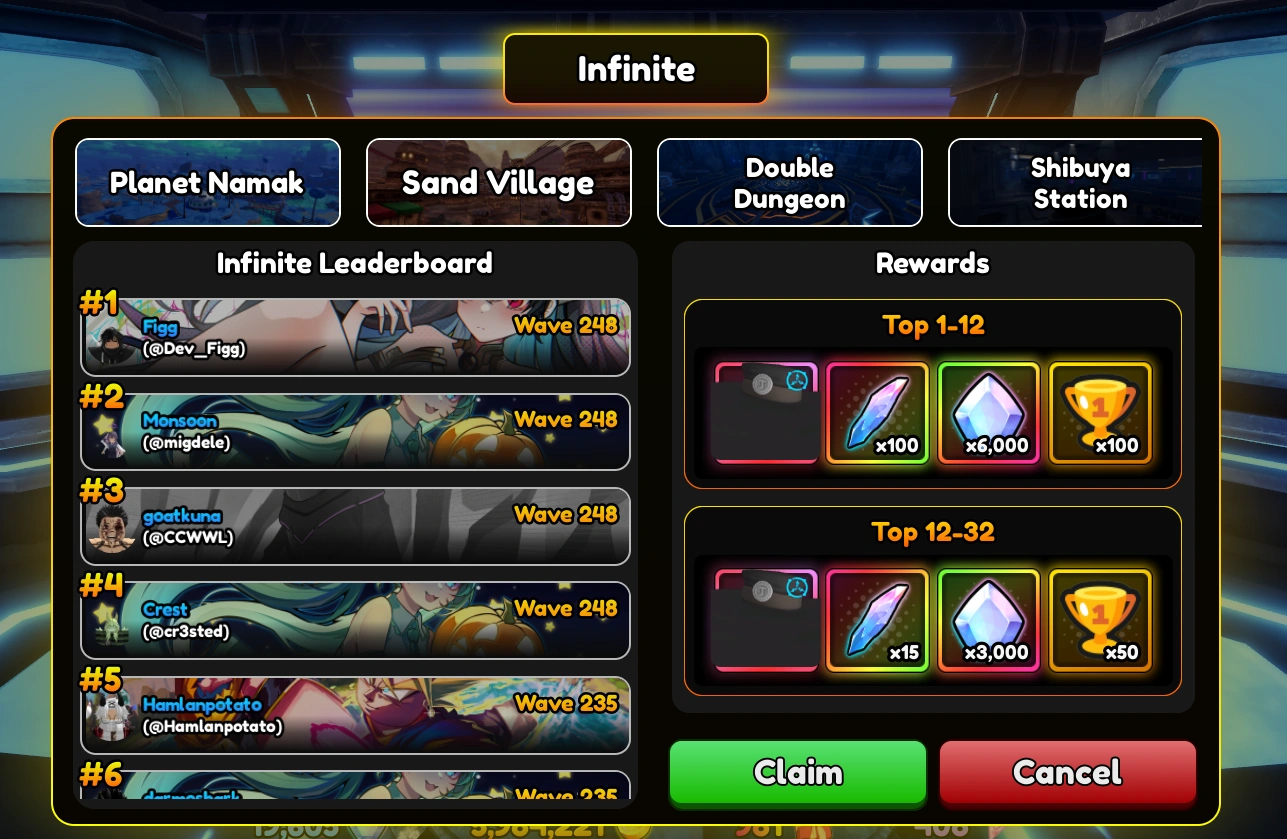Switch to the Planet Namak map tab
This screenshot has width=1287, height=839.
click(x=208, y=183)
